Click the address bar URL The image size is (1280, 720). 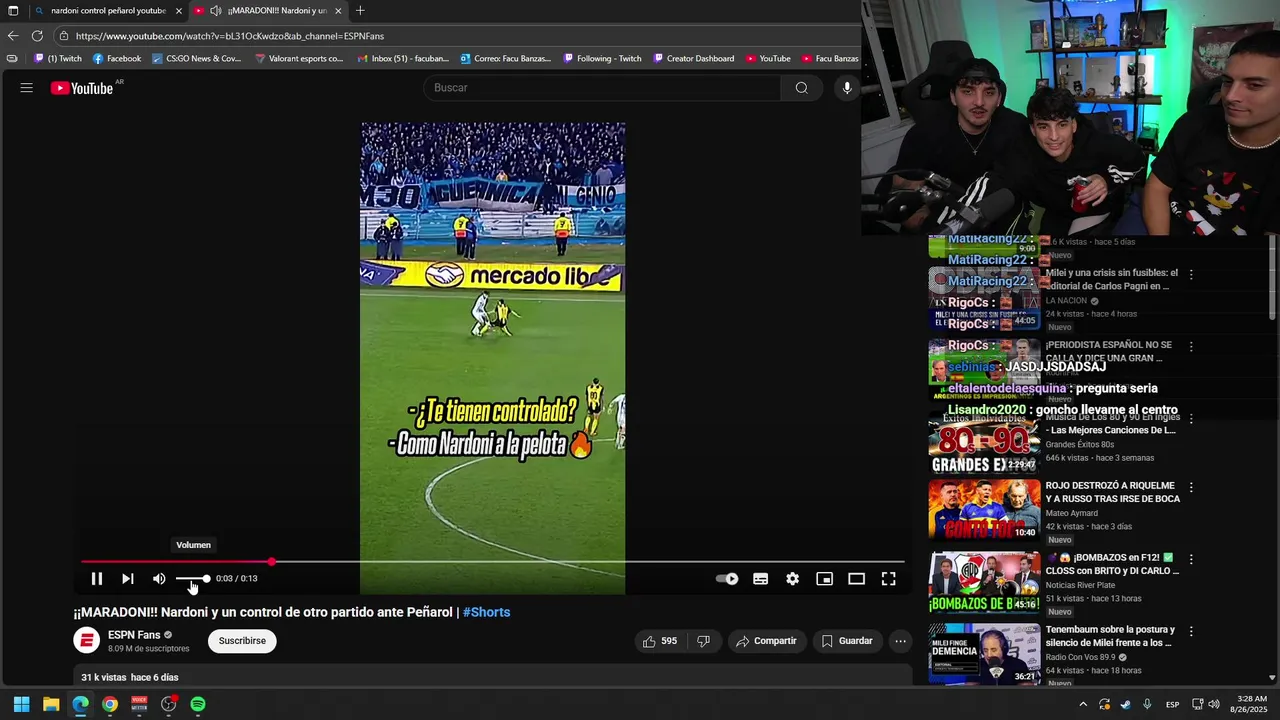coord(230,36)
